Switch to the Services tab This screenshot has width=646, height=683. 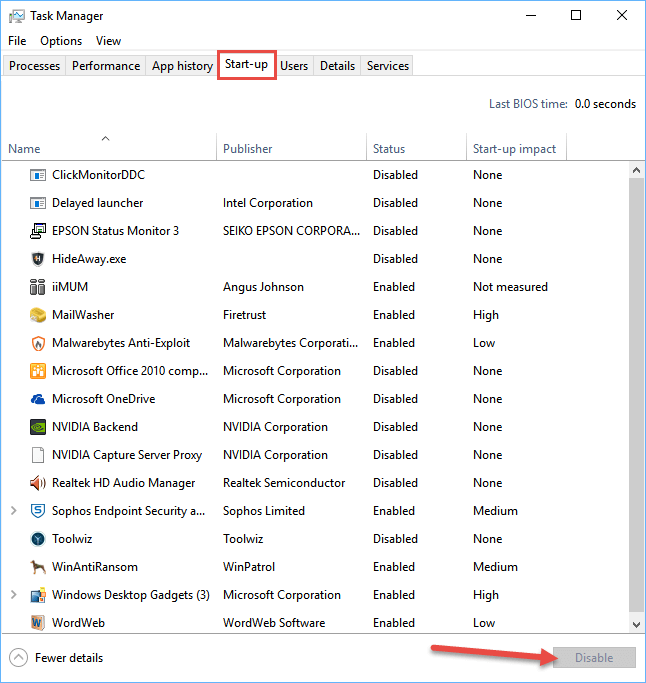[x=388, y=66]
